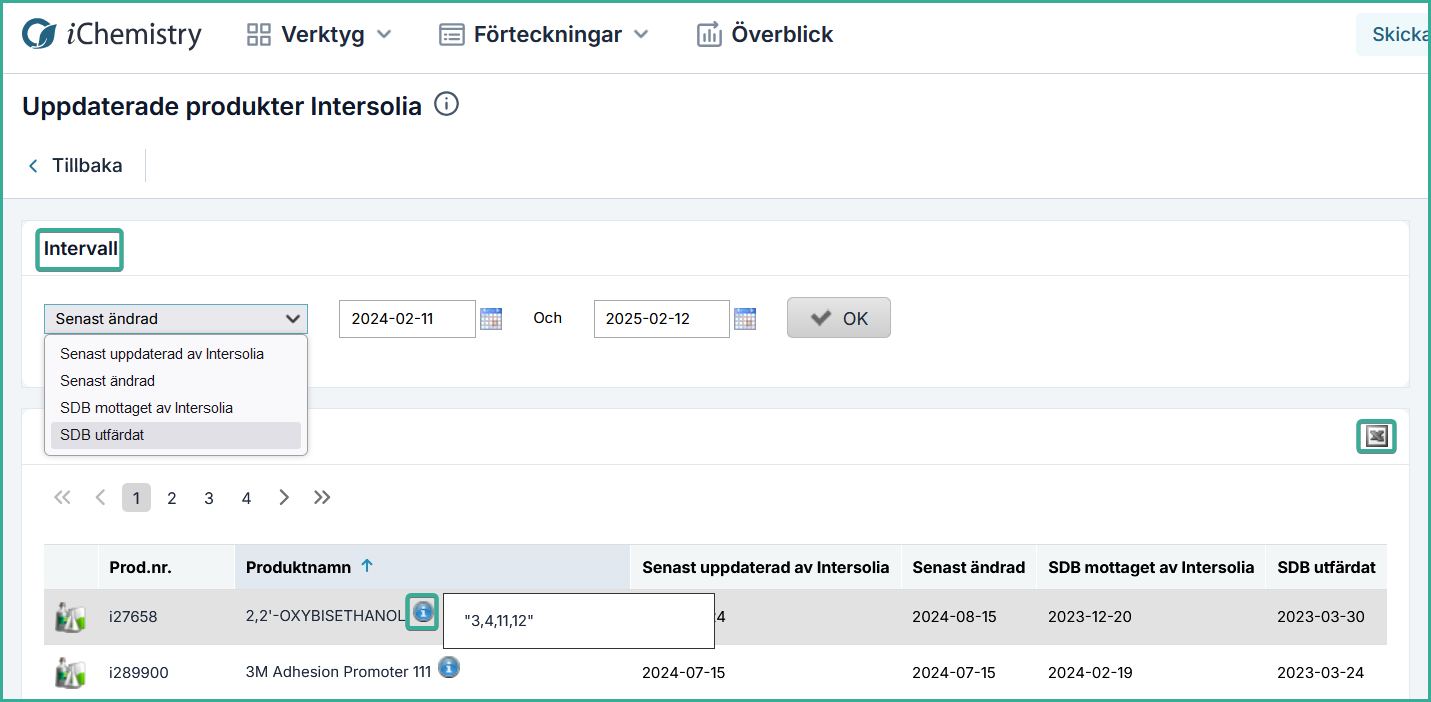
Task: Jump to last page of results
Action: (322, 497)
